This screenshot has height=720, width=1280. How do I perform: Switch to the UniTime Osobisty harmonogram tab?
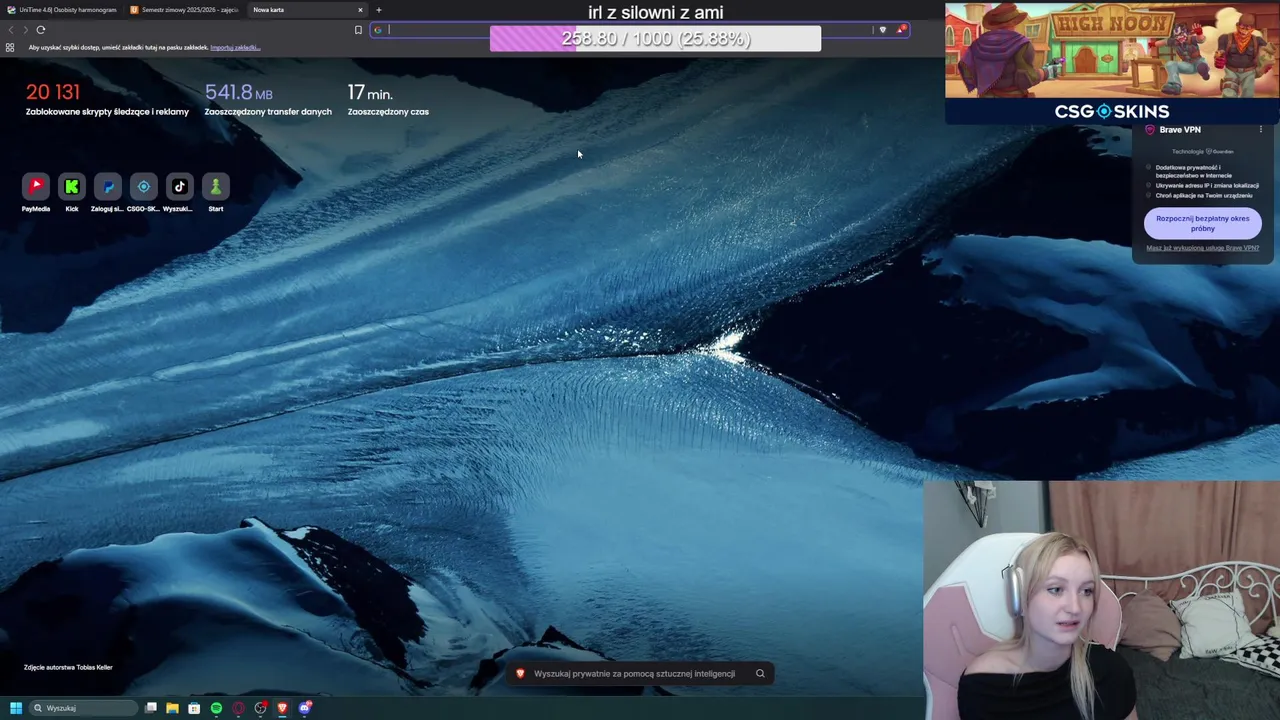[62, 10]
